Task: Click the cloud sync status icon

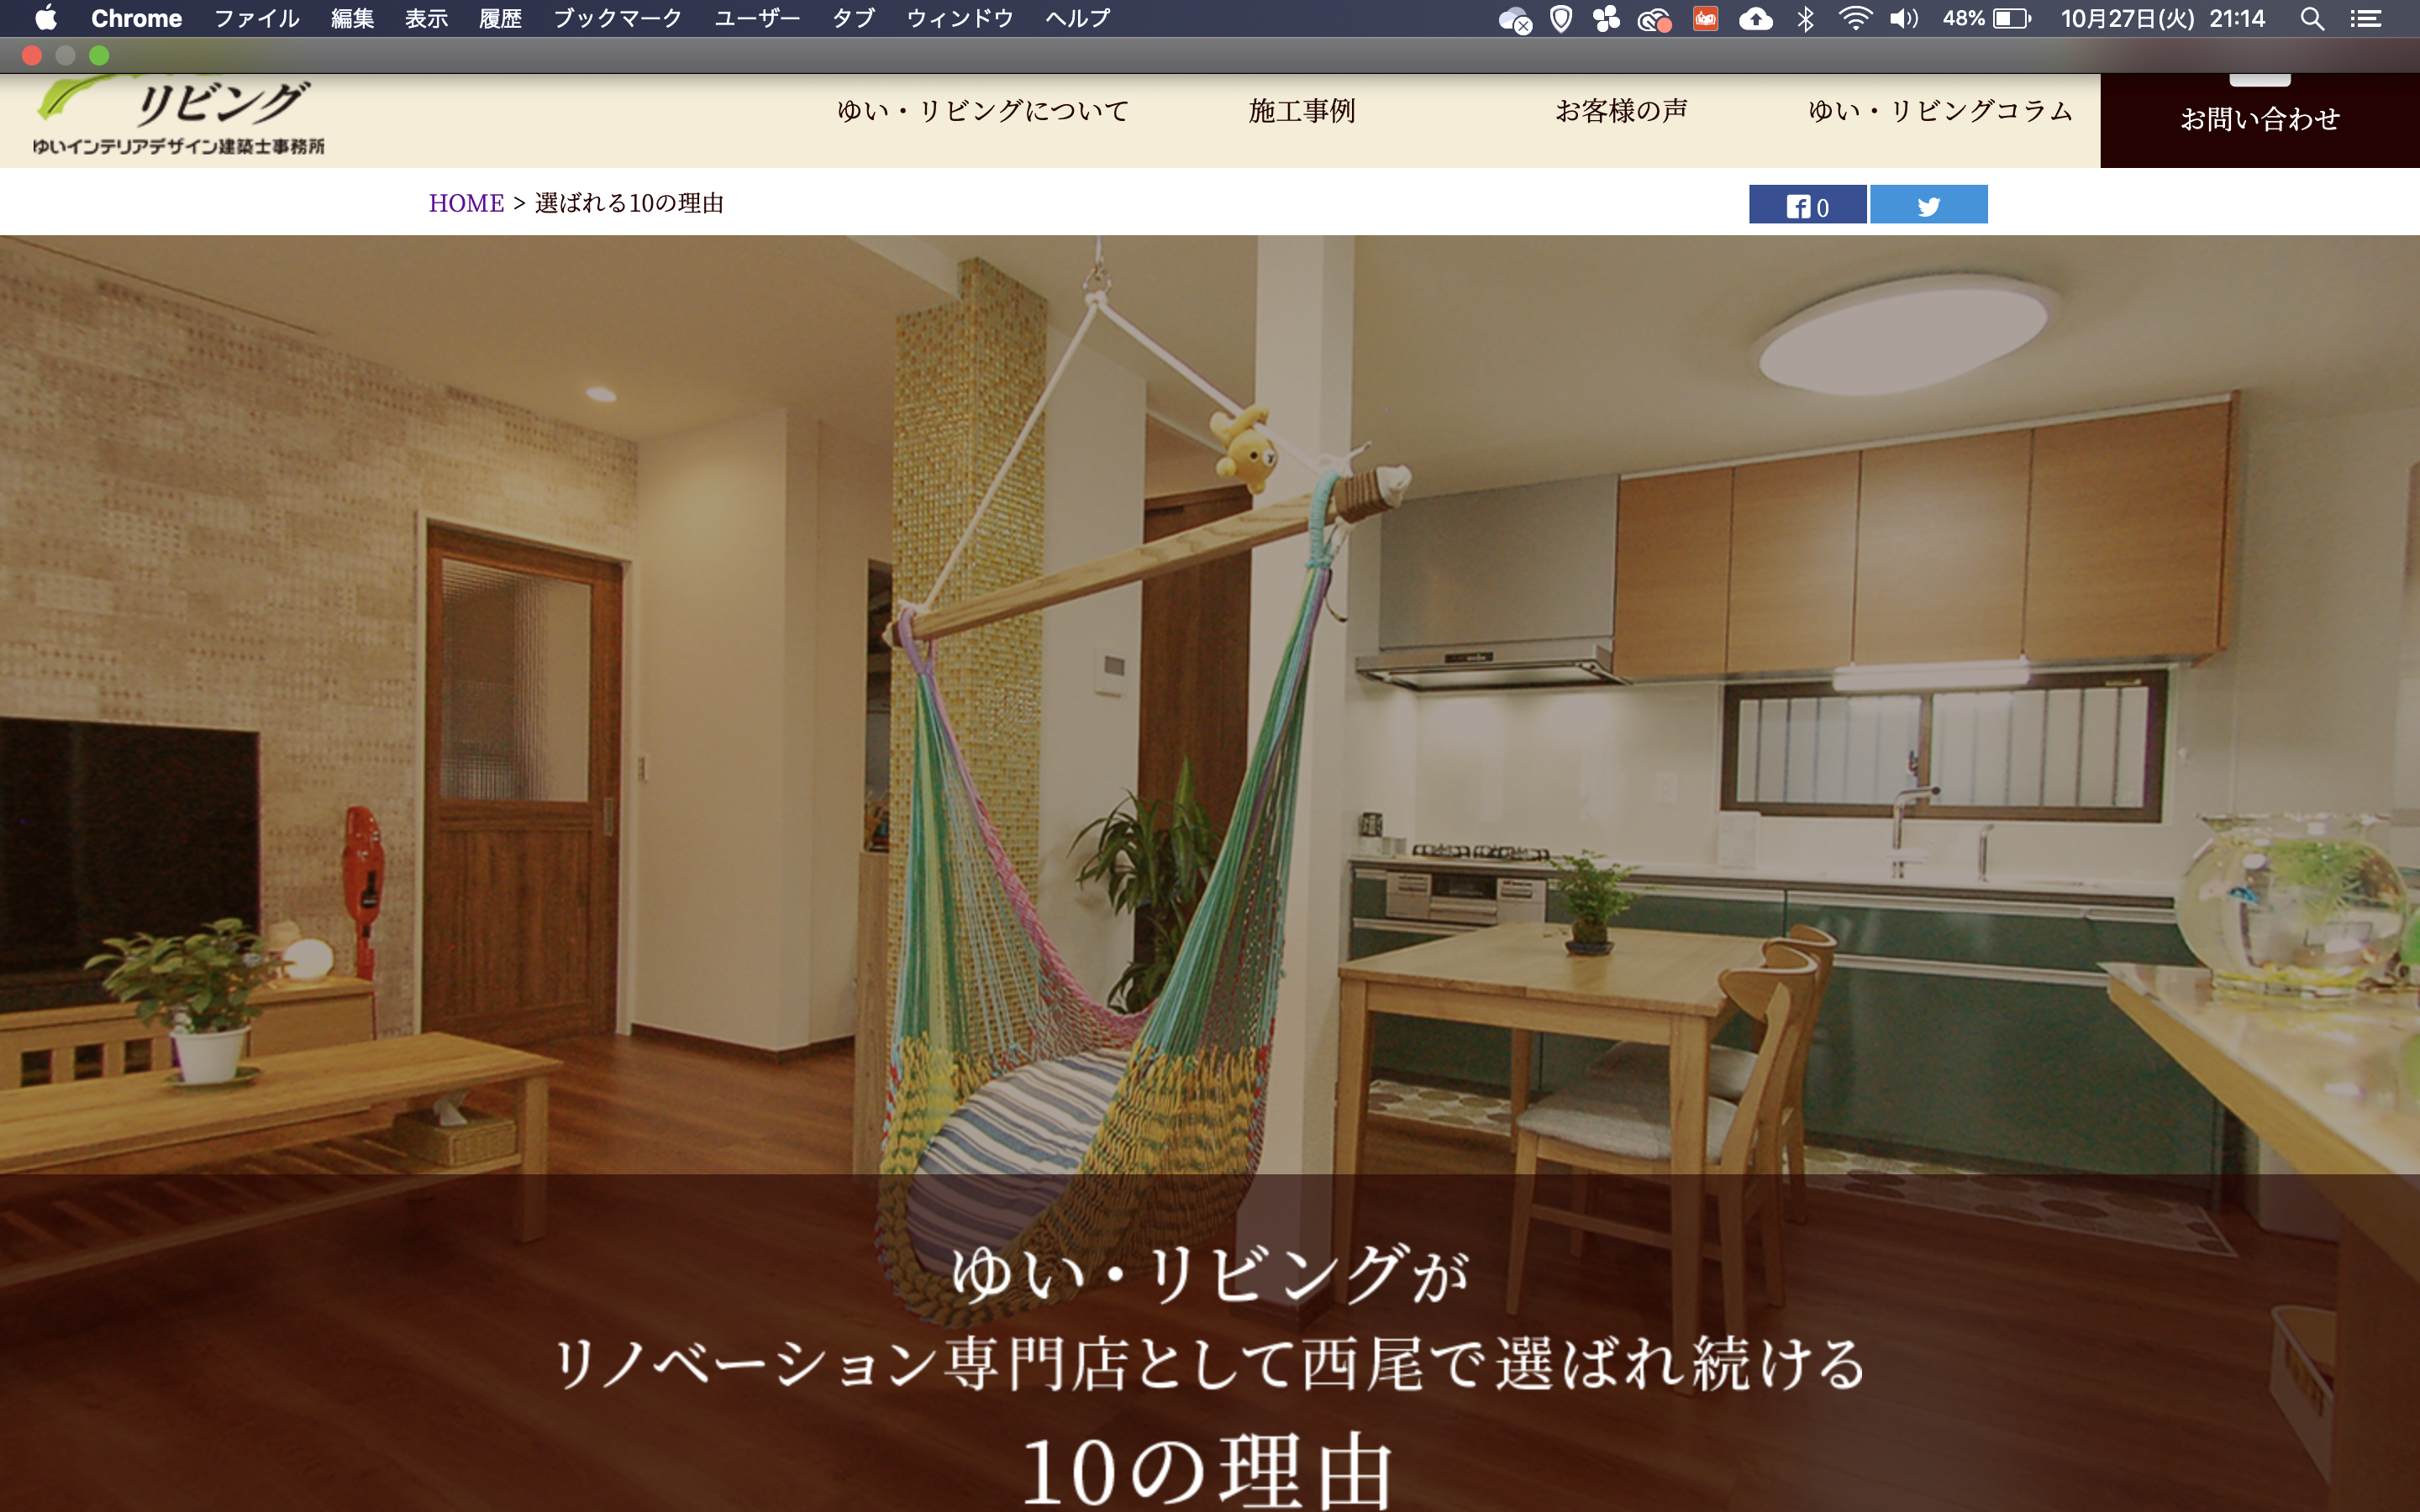Action: [1514, 19]
